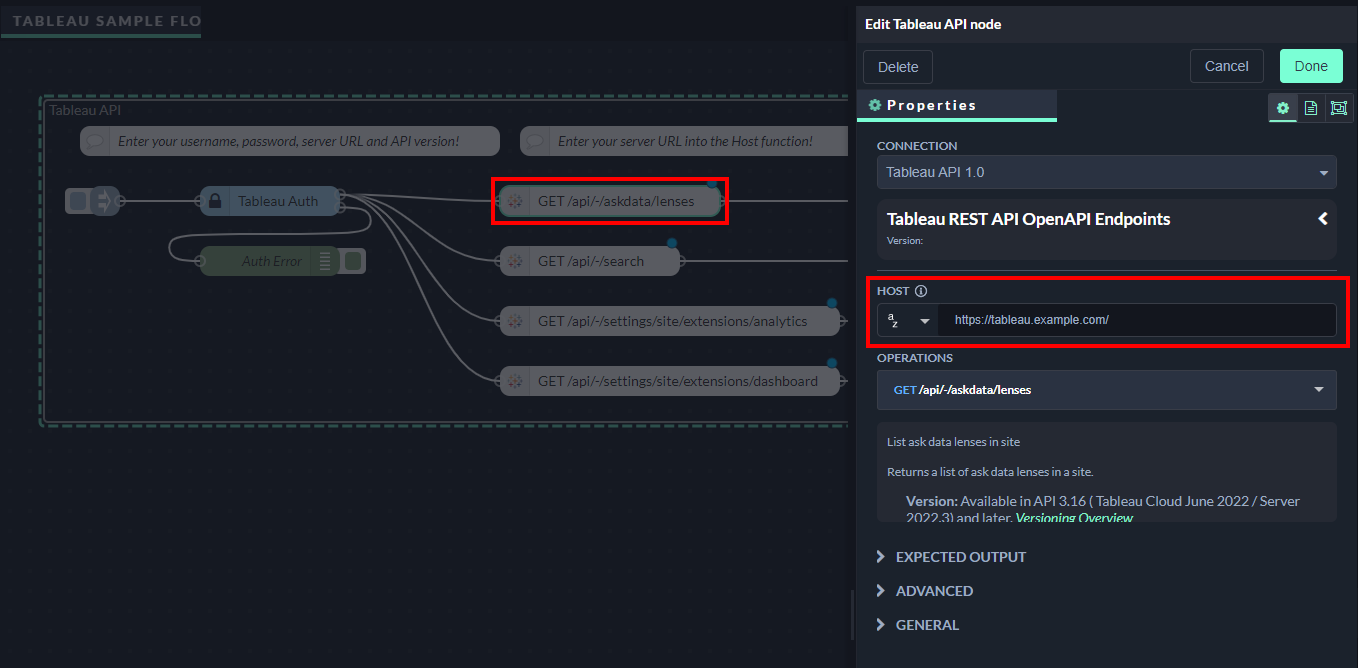Open the Connection dropdown Tableau API 1.0

[1106, 172]
